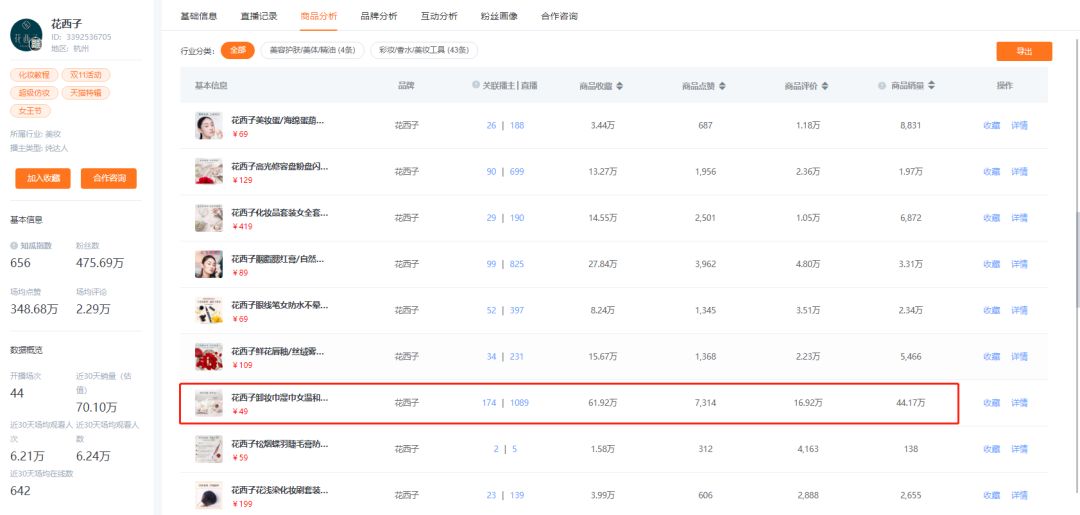The image size is (1080, 515).
Task: Click 收藏 in the 眼线笔 row
Action: 991,311
